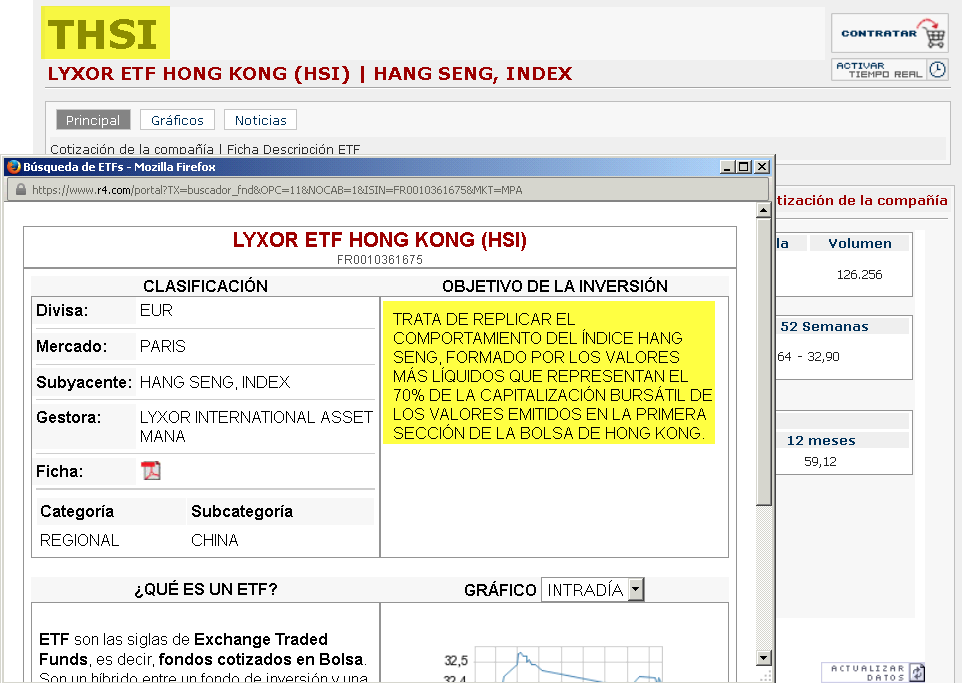962x683 pixels.
Task: Click the Divisa value EUR
Action: pos(156,311)
